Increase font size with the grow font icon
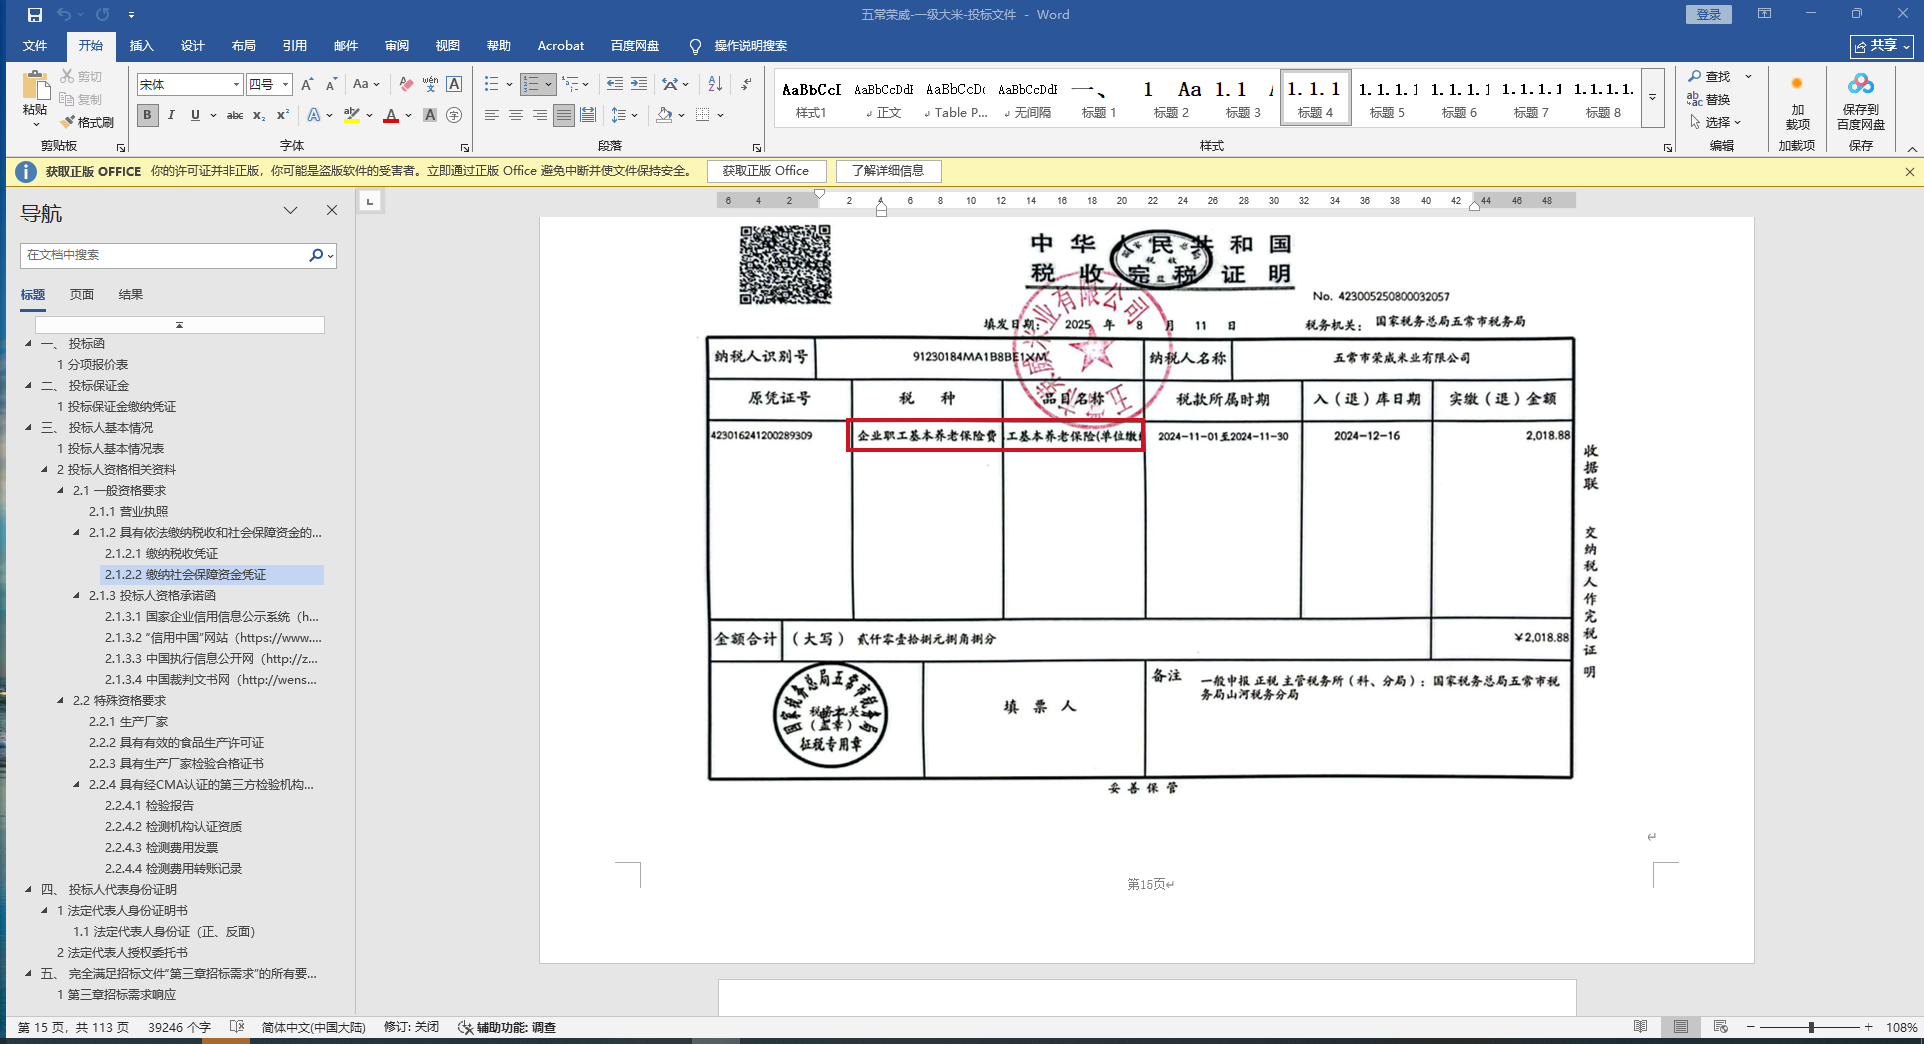 (x=307, y=84)
